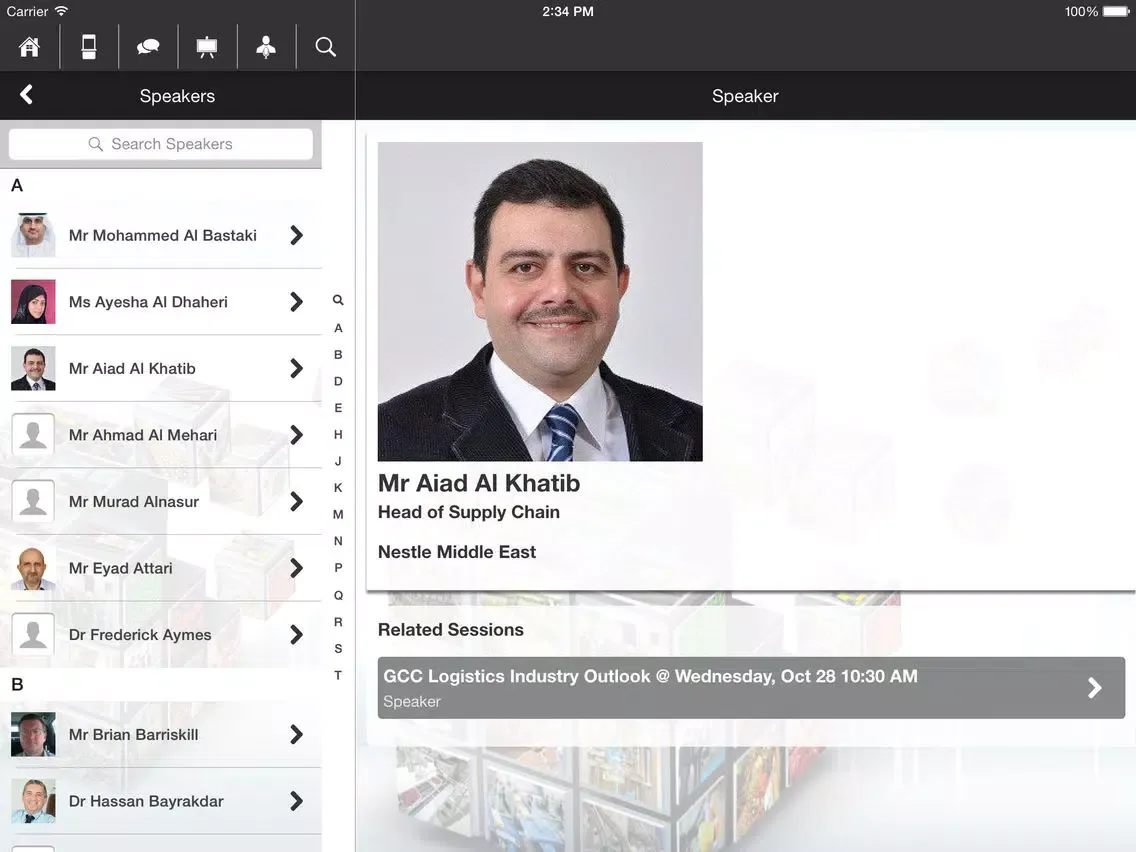Open Mr Ahmad Al Mehari's chevron
The image size is (1136, 852).
[296, 435]
